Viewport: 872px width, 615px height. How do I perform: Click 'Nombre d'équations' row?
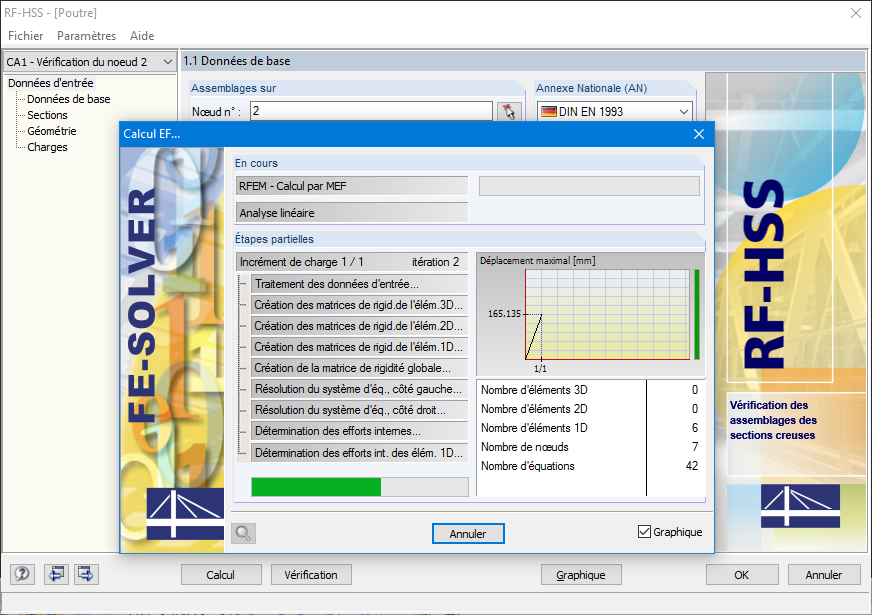590,466
